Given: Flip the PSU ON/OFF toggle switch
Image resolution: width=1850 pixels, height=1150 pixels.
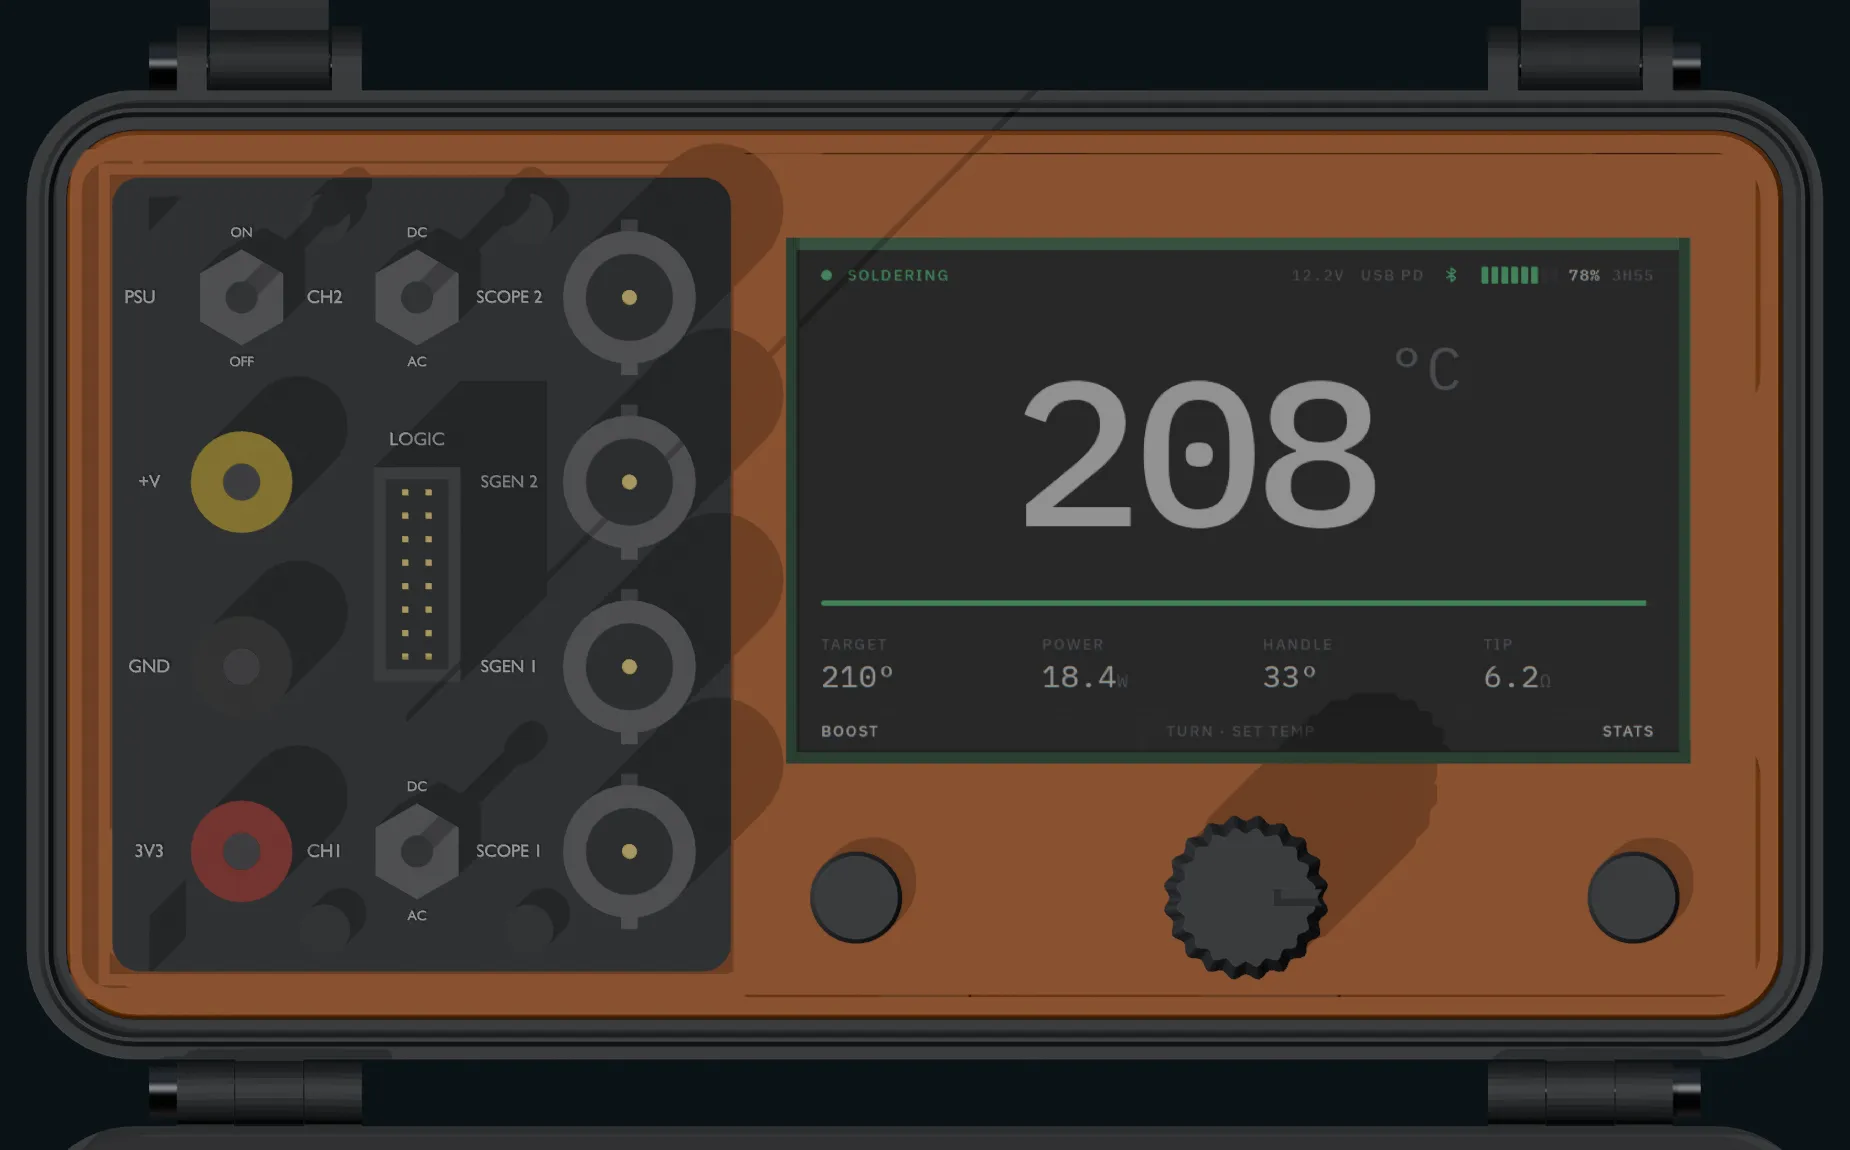Looking at the screenshot, I should (241, 297).
